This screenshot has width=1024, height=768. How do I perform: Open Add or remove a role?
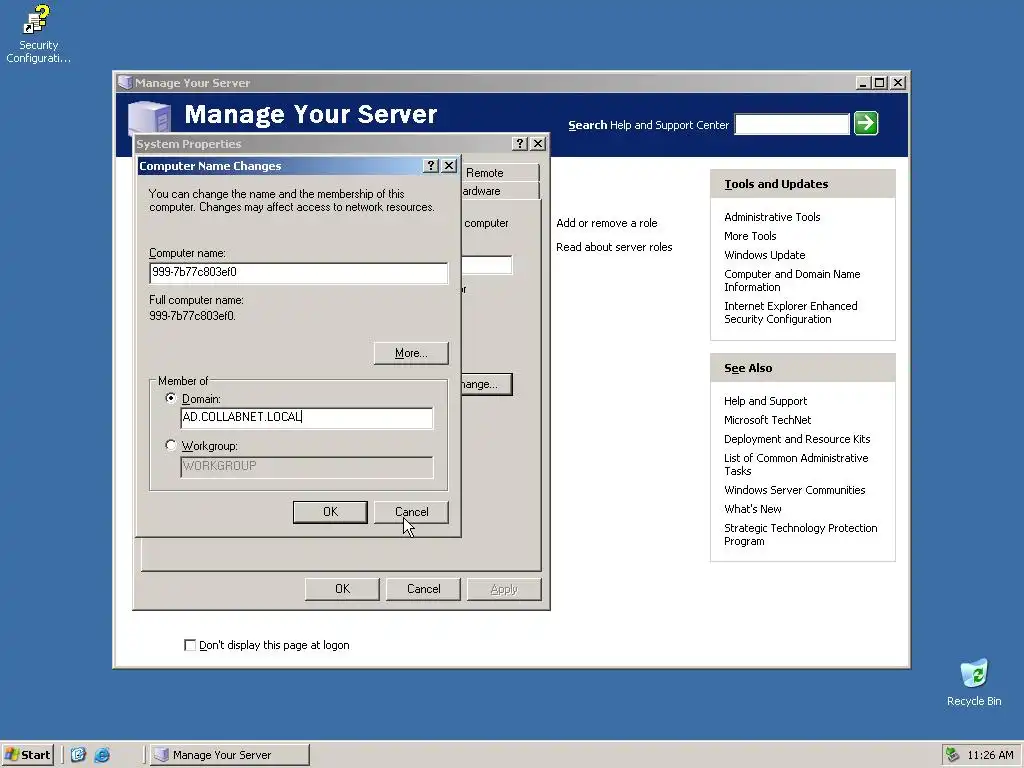click(607, 223)
